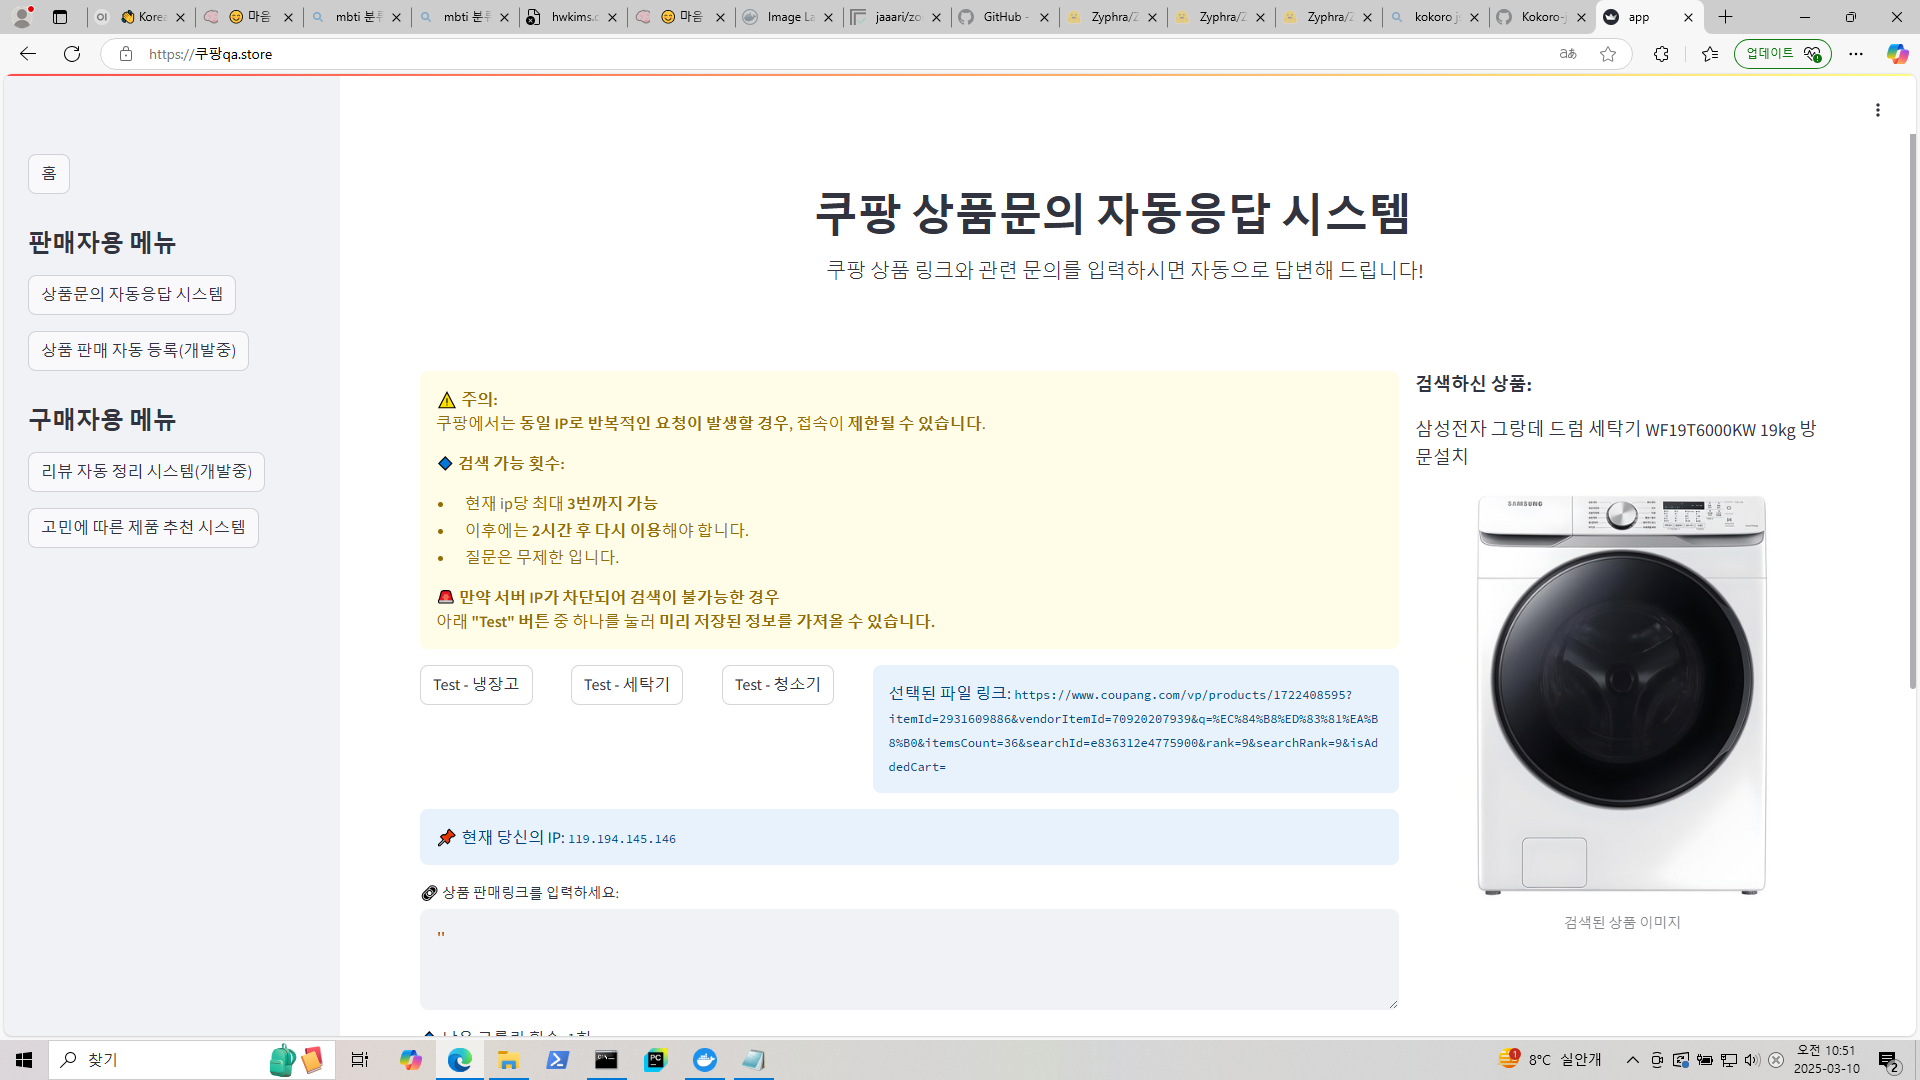Open the Edge settings ellipsis menu
Screen dimensions: 1920x1080
tap(1856, 54)
